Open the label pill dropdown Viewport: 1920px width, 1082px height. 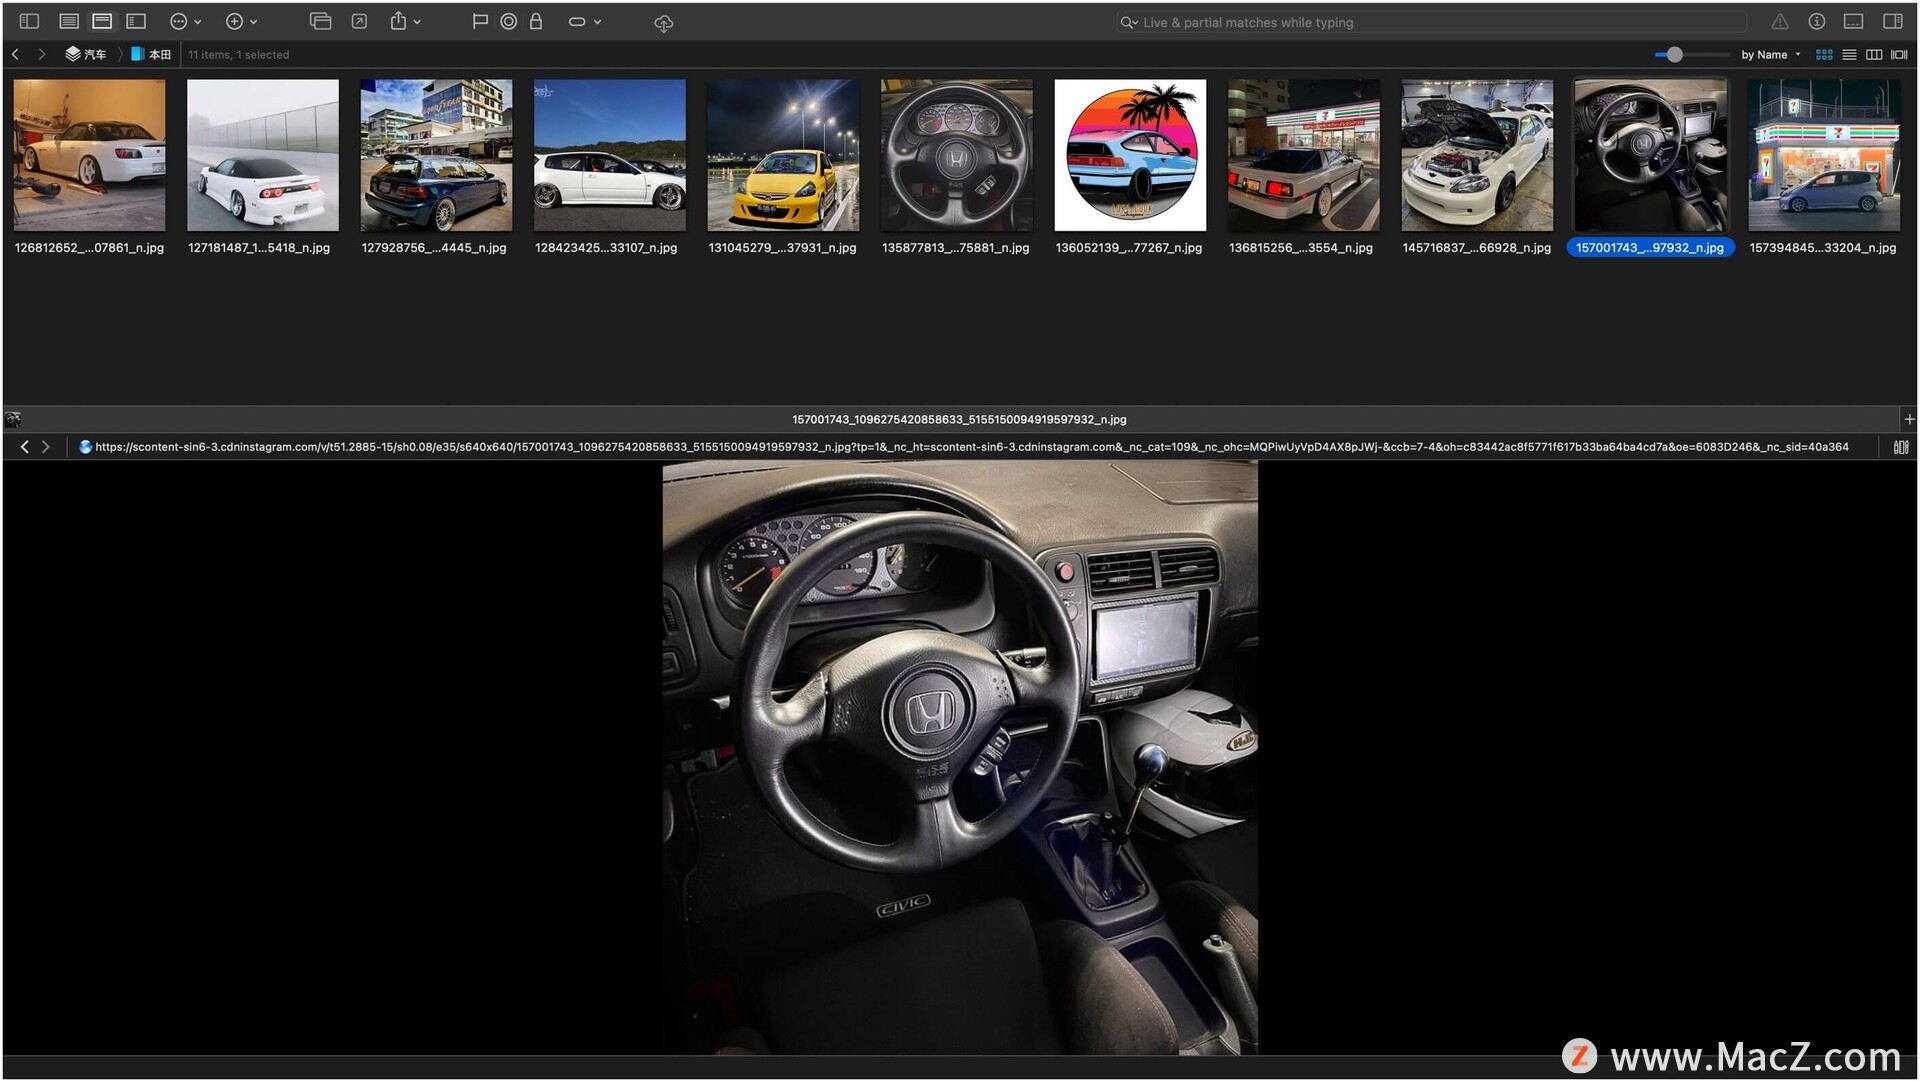pyautogui.click(x=584, y=21)
